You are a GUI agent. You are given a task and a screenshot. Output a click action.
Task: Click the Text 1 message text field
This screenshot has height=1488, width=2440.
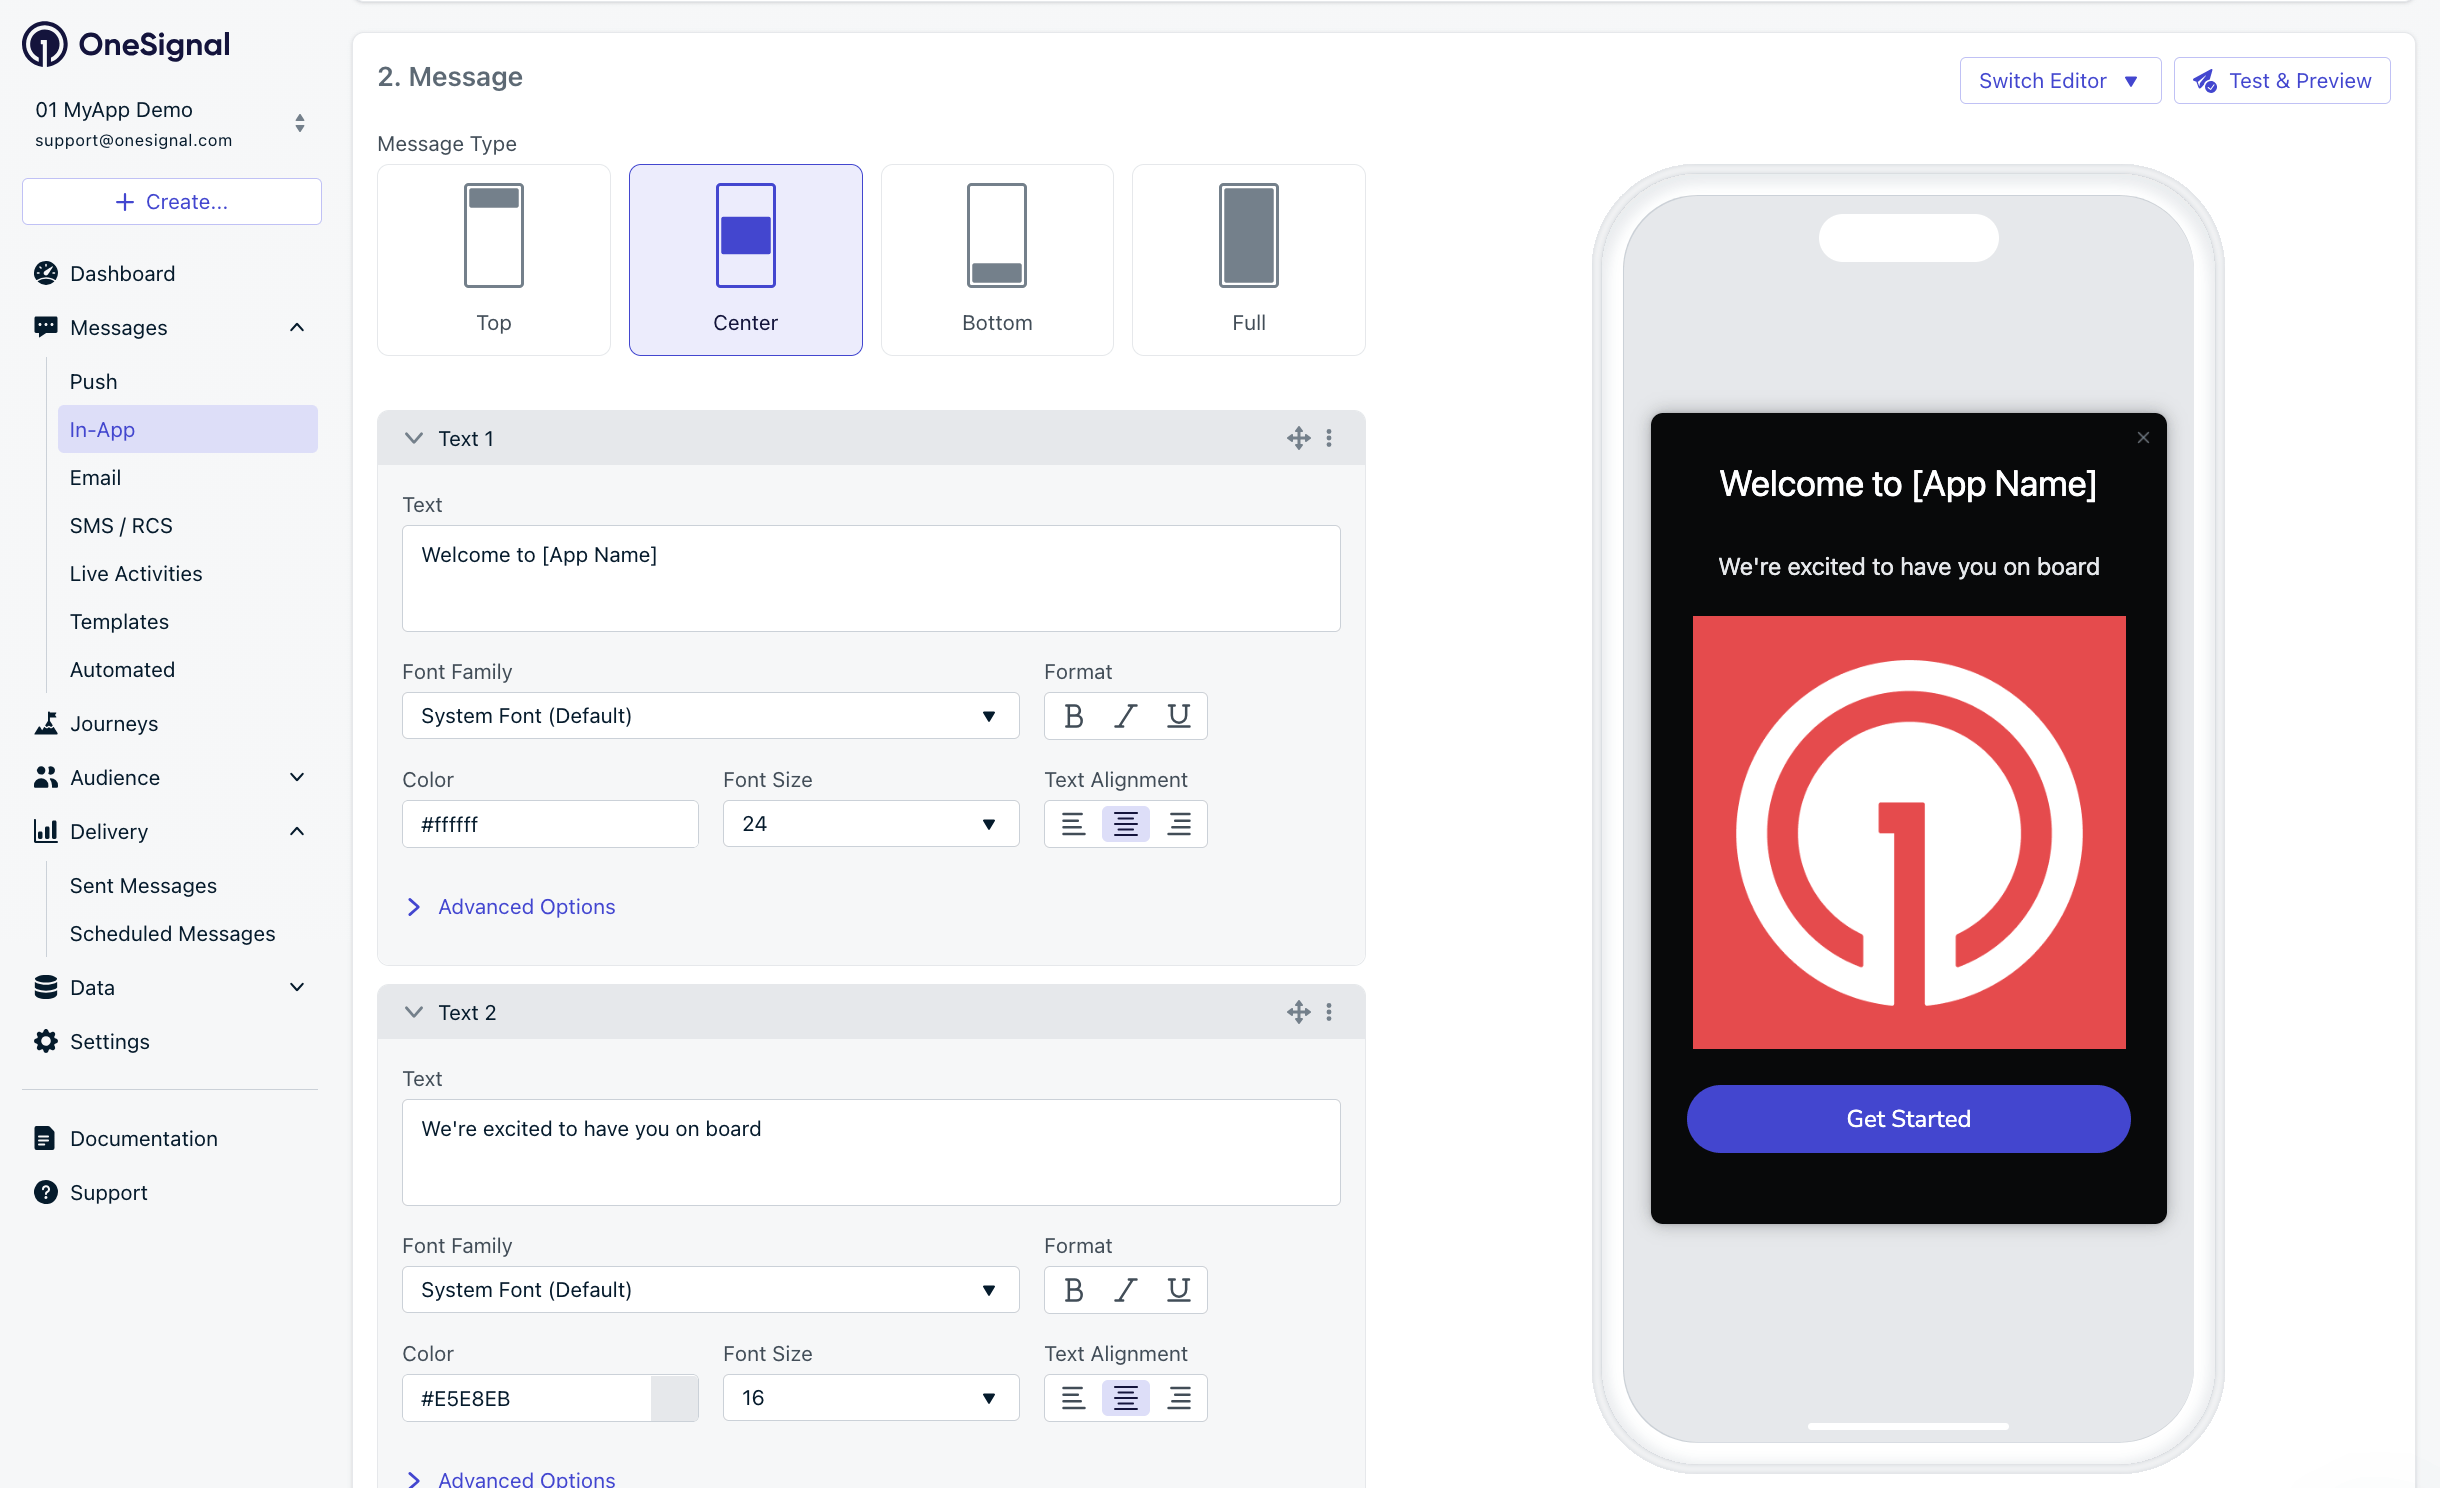point(870,578)
